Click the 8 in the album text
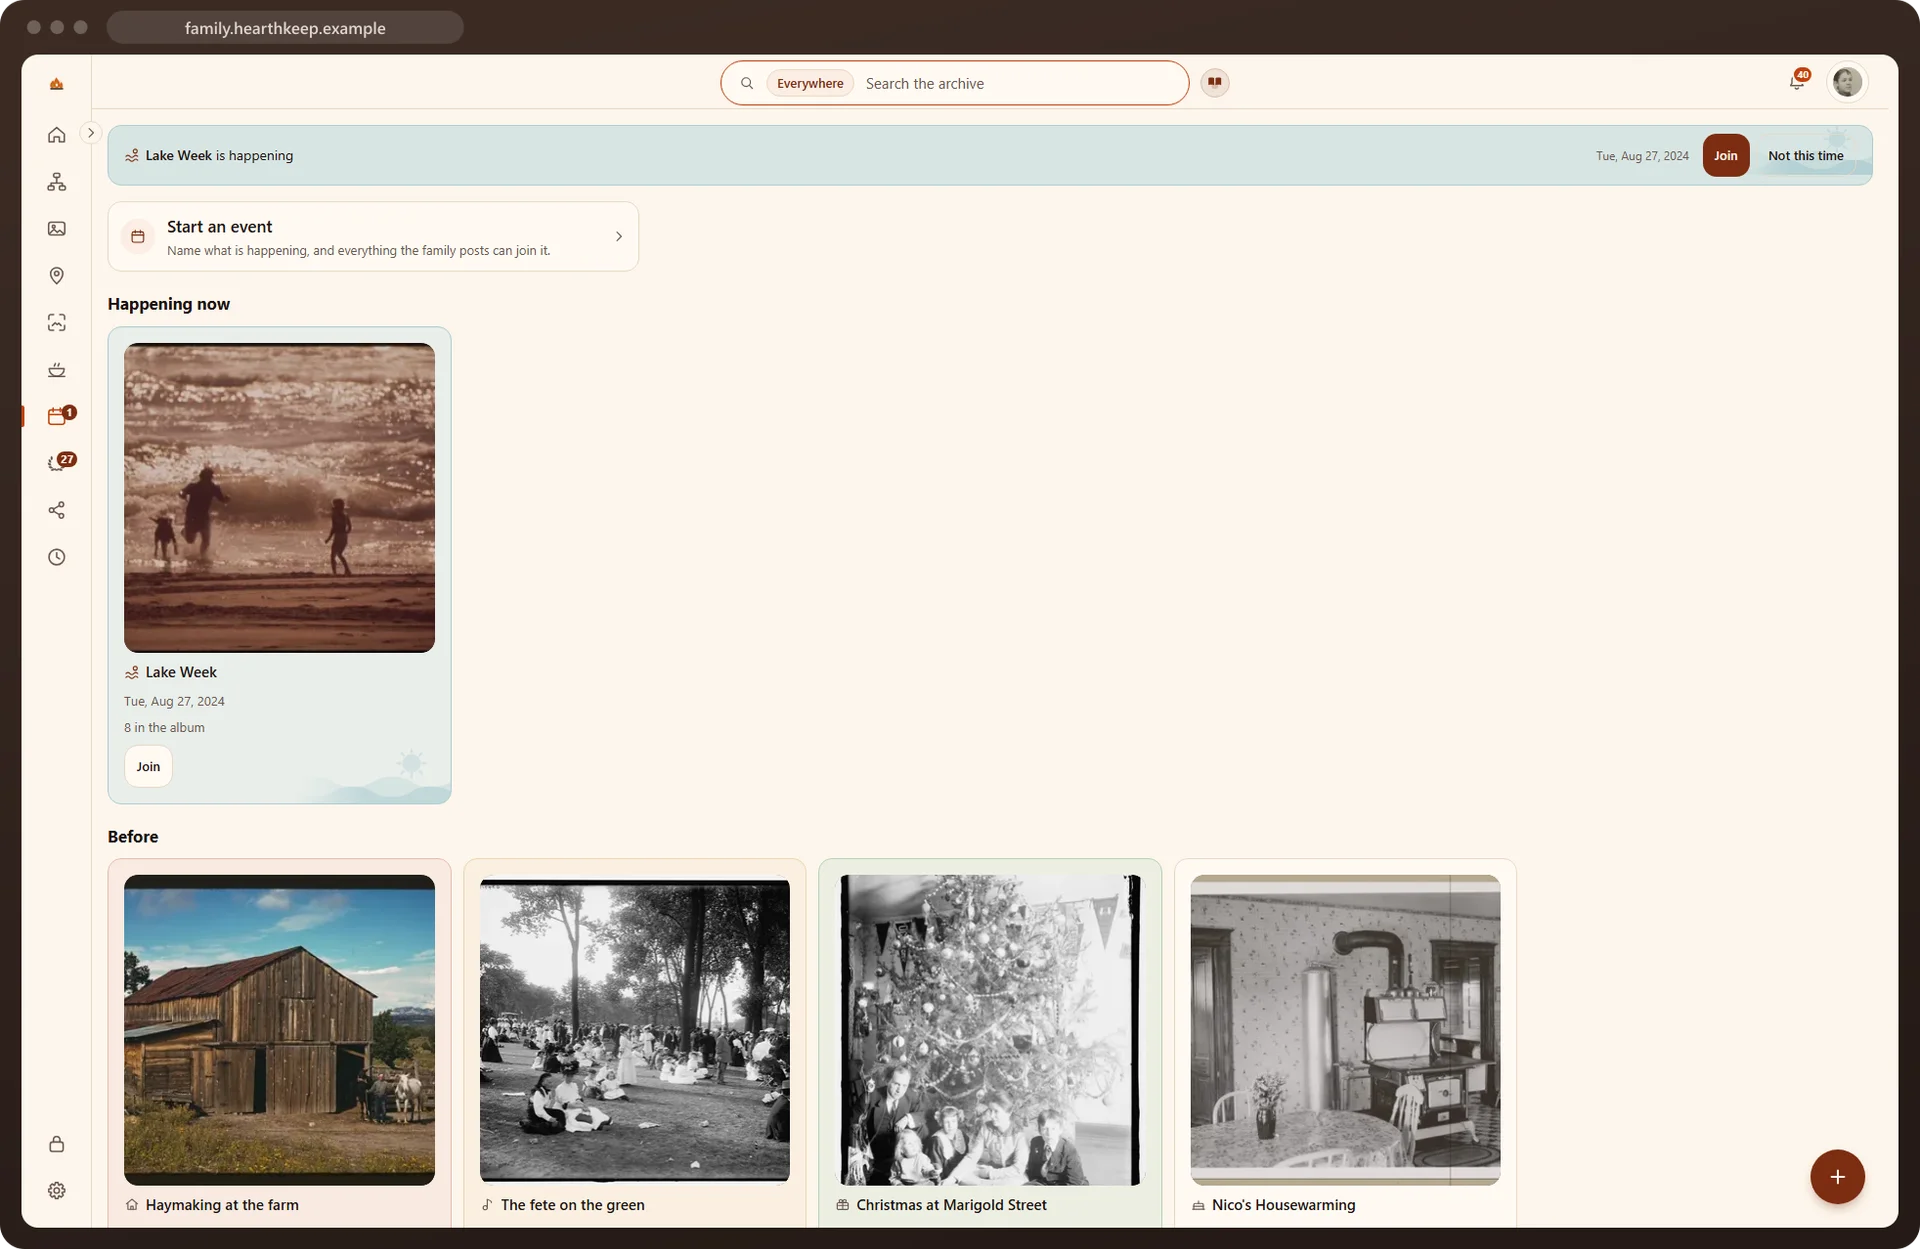 click(164, 728)
